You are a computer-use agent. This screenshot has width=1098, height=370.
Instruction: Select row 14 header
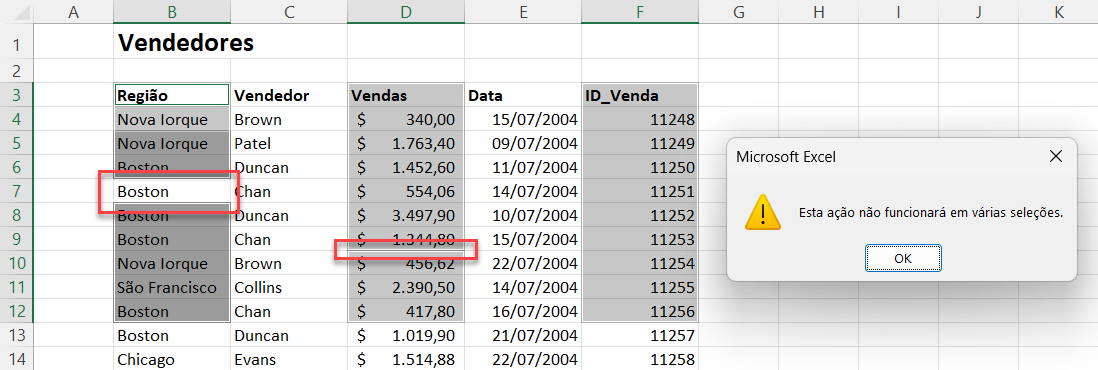coord(17,359)
